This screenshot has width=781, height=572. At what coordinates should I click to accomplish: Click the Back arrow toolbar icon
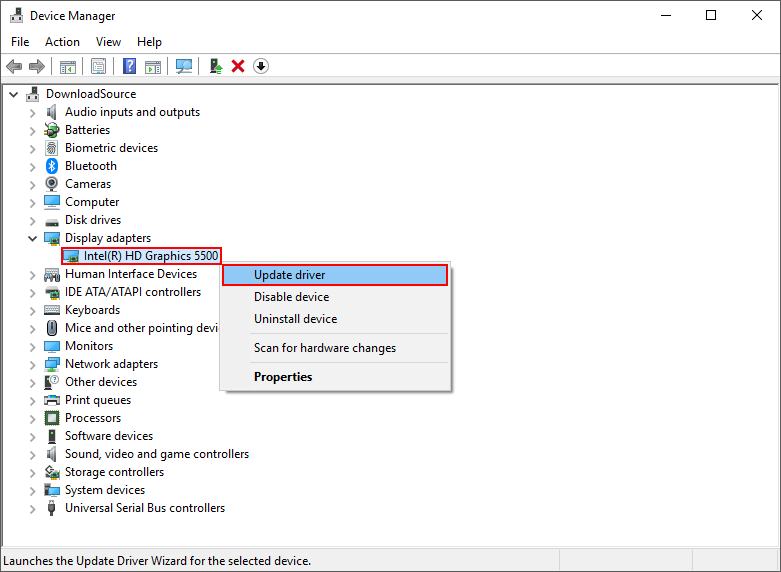coord(14,66)
